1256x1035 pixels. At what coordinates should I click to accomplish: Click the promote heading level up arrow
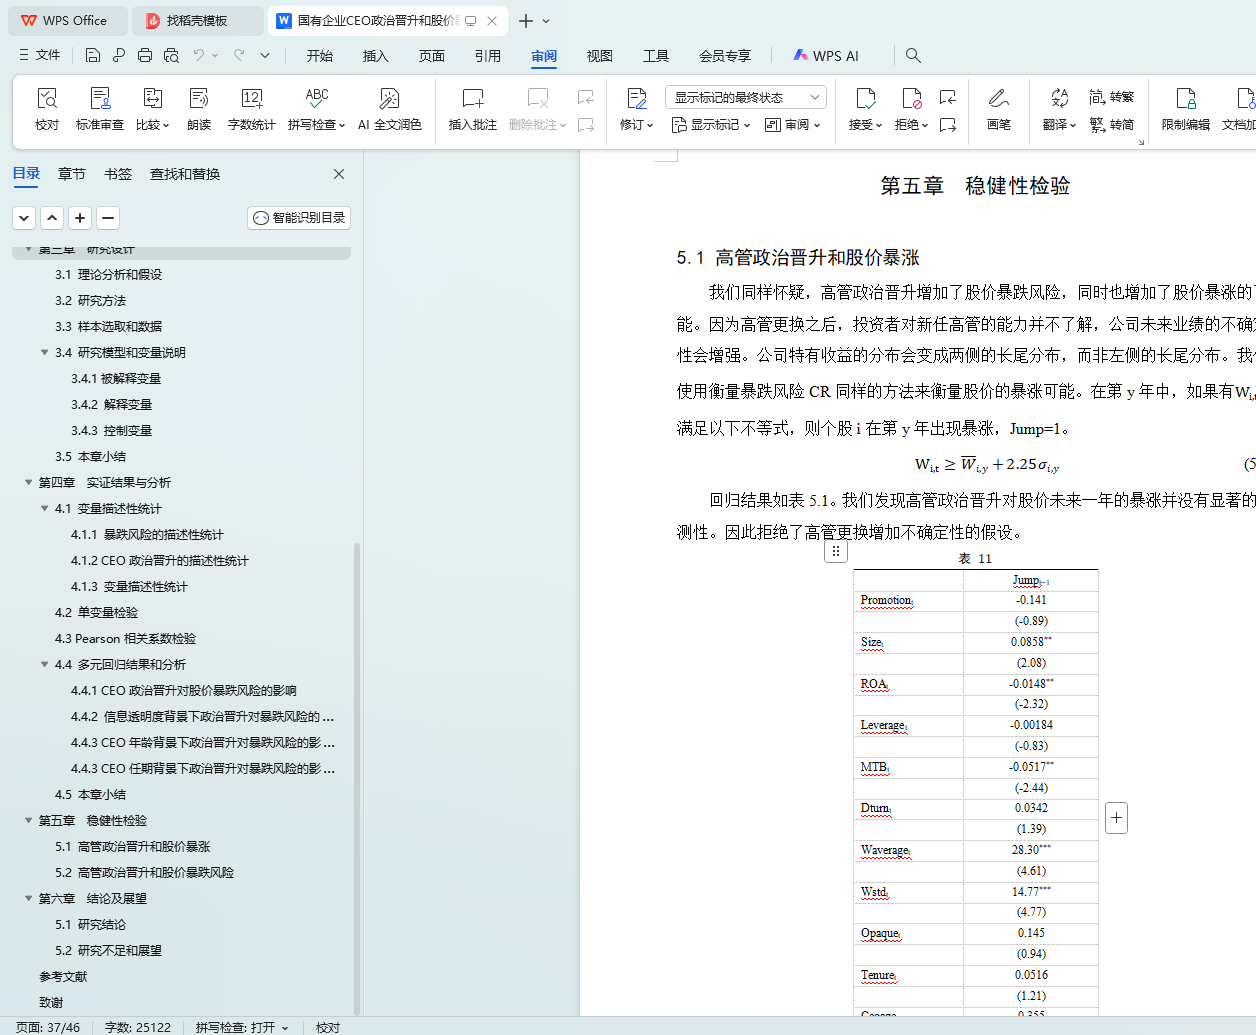coord(52,218)
